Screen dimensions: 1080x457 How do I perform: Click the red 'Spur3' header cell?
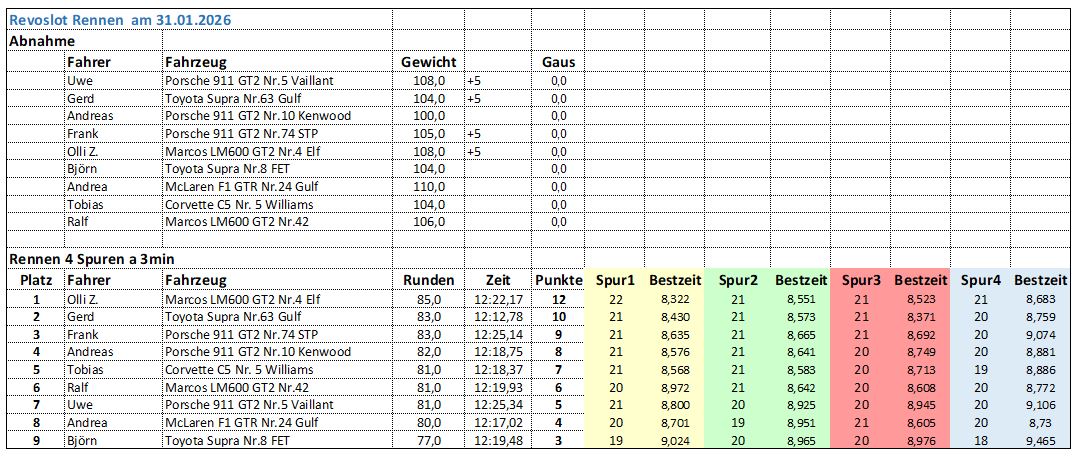click(x=860, y=281)
